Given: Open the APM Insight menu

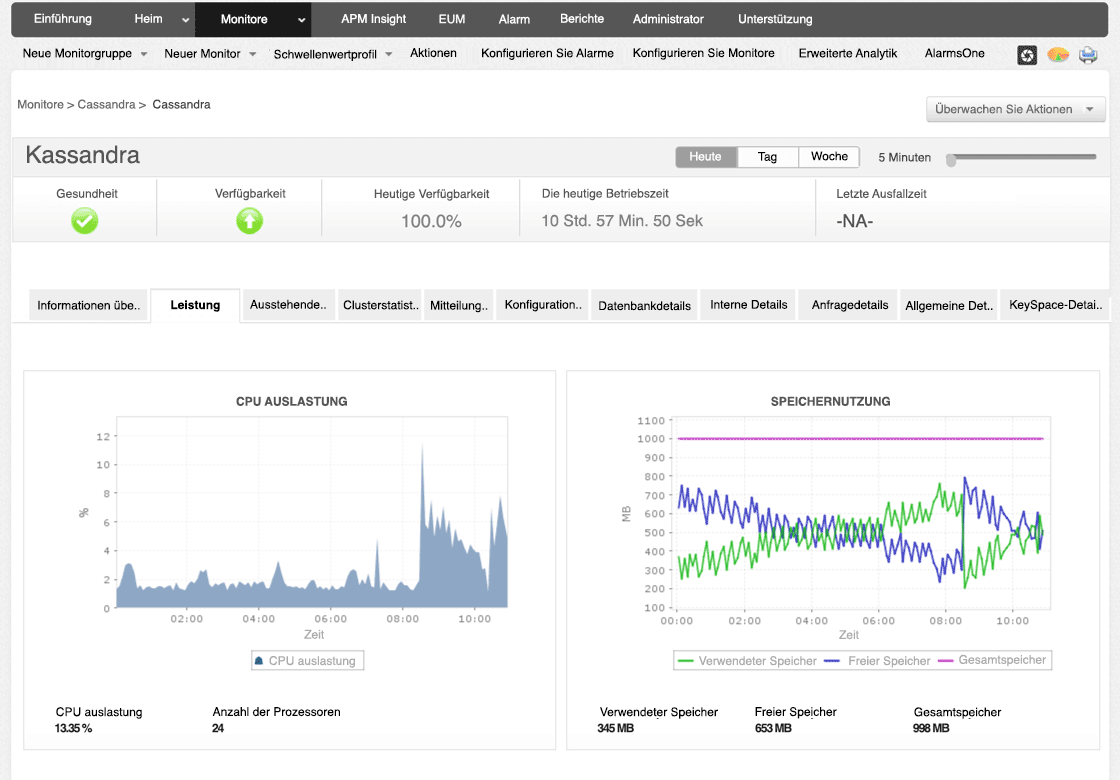Looking at the screenshot, I should coord(372,19).
